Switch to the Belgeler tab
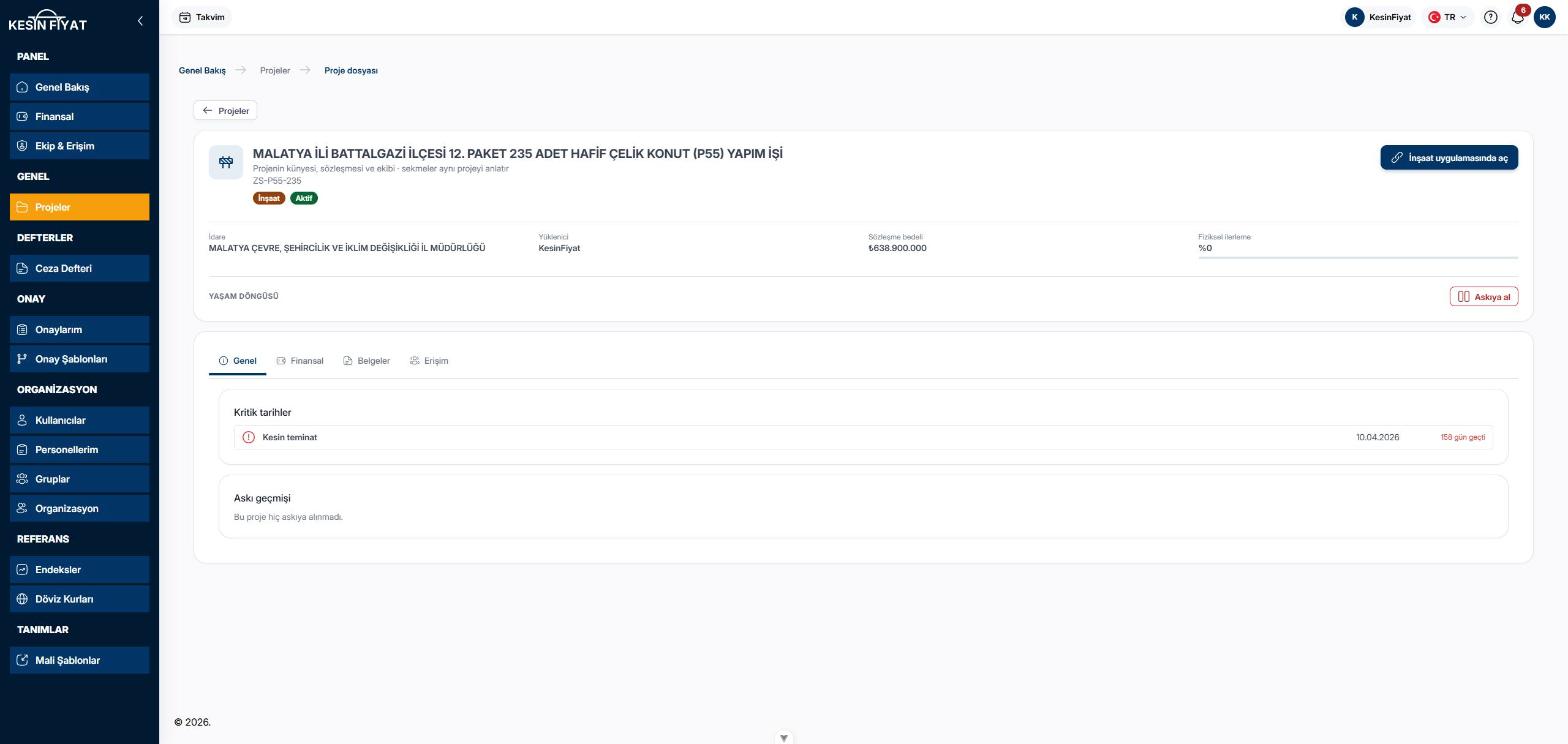Viewport: 1568px width, 744px height. (366, 361)
